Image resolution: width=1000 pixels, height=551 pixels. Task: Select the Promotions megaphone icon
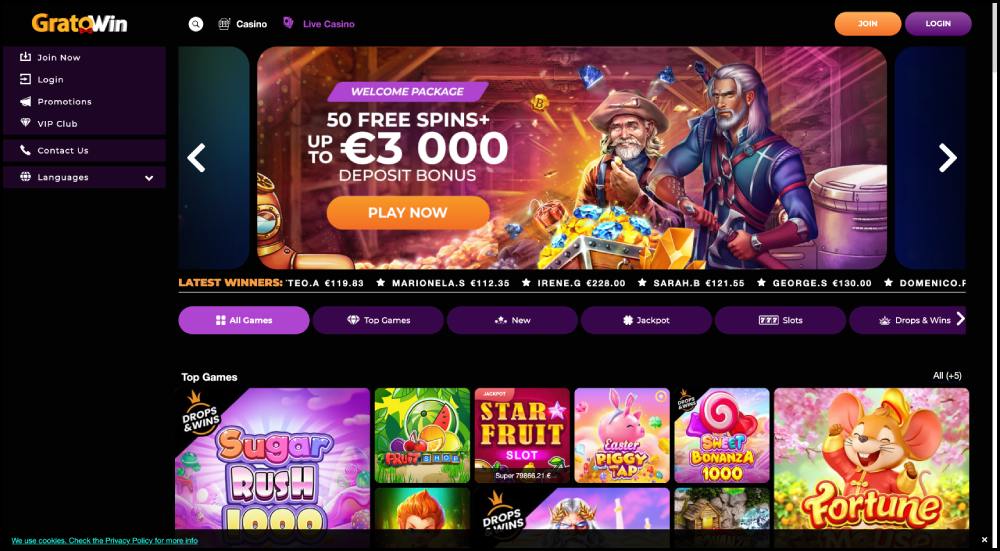click(26, 101)
